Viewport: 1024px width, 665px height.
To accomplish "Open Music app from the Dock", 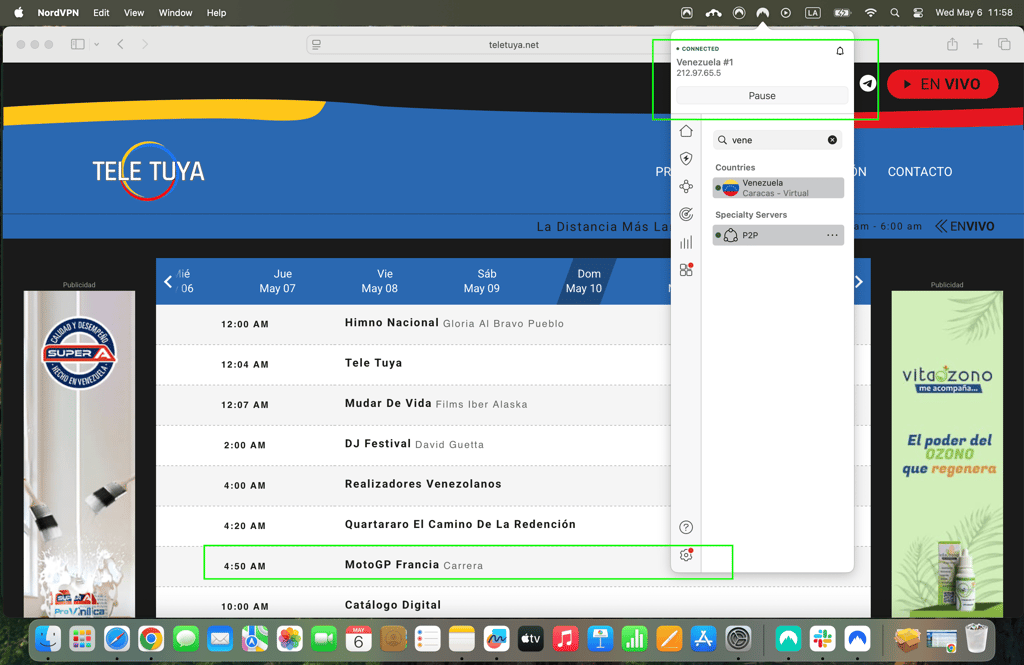I will coord(565,639).
